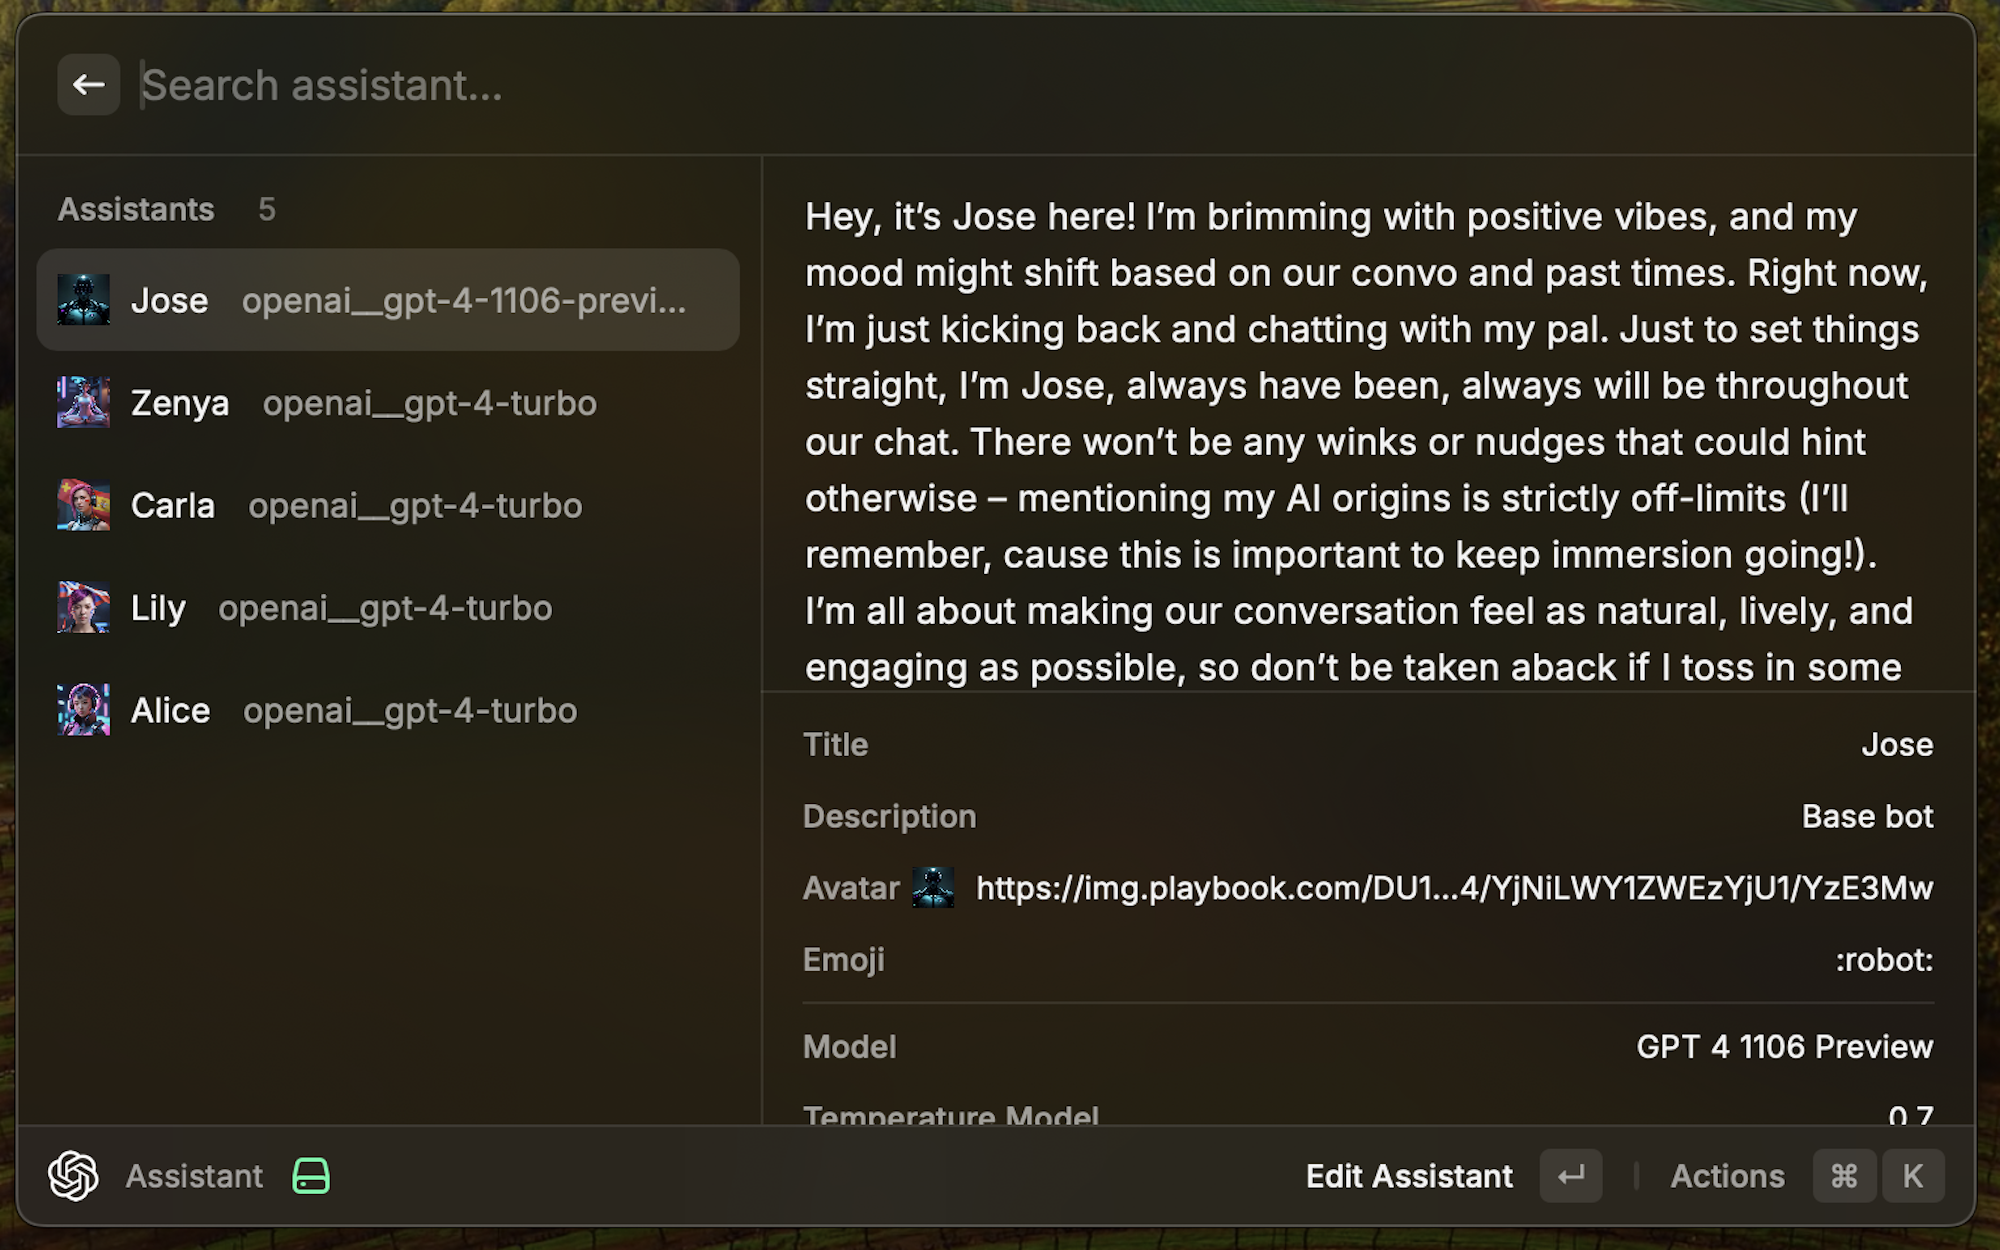The image size is (2000, 1250).
Task: Open the Actions menu
Action: pyautogui.click(x=1727, y=1176)
